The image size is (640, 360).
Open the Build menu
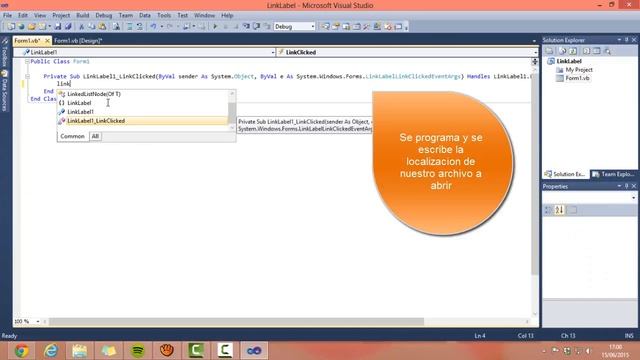pyautogui.click(x=82, y=16)
